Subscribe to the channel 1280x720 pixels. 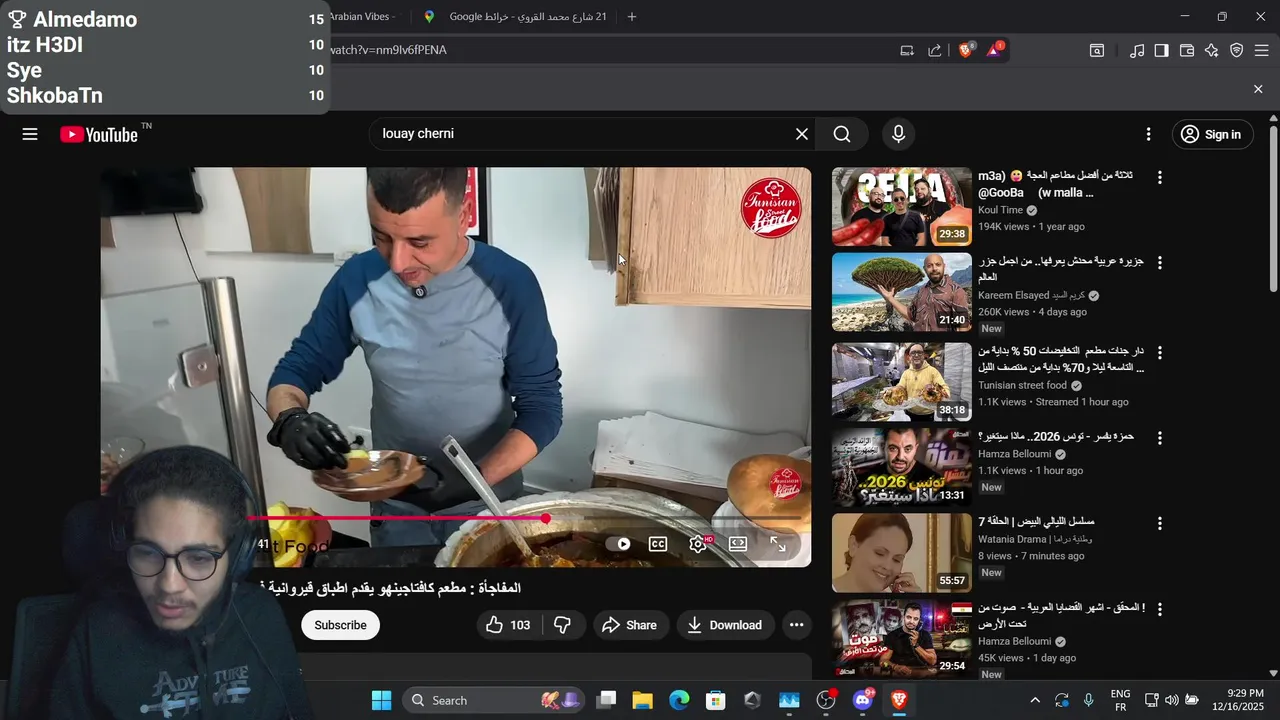pos(340,625)
